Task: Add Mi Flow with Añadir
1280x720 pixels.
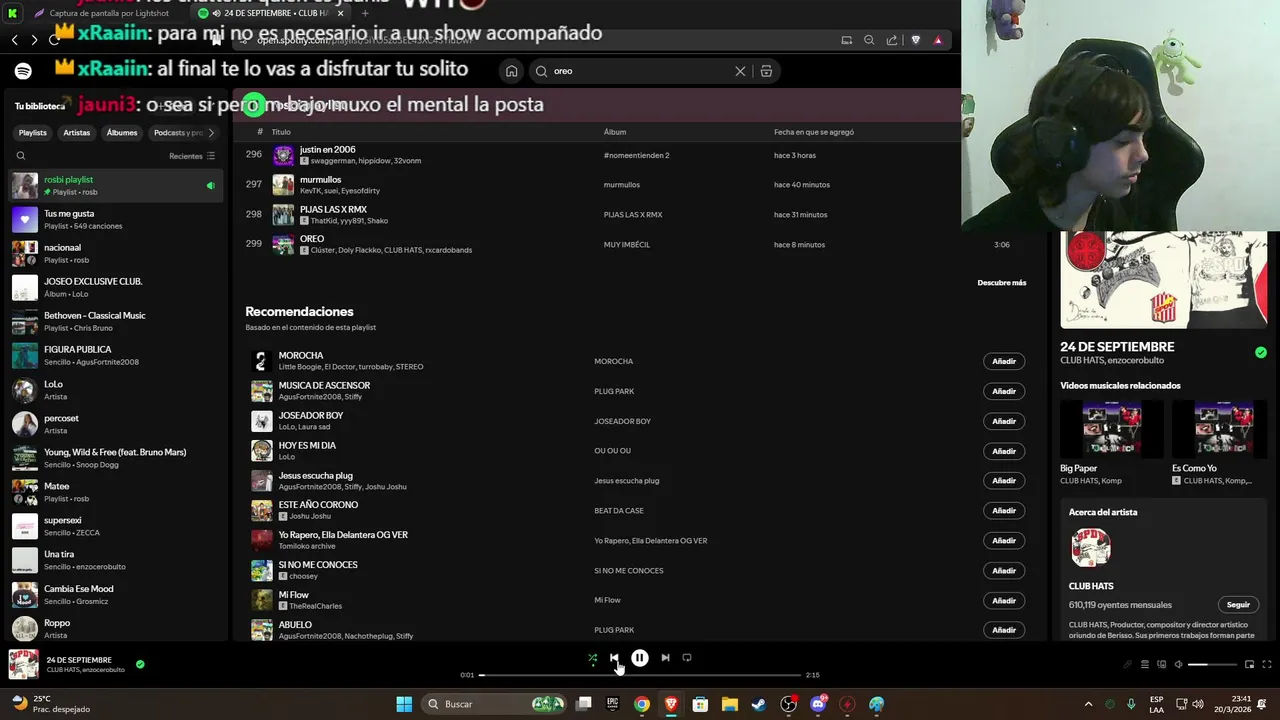Action: click(1004, 600)
